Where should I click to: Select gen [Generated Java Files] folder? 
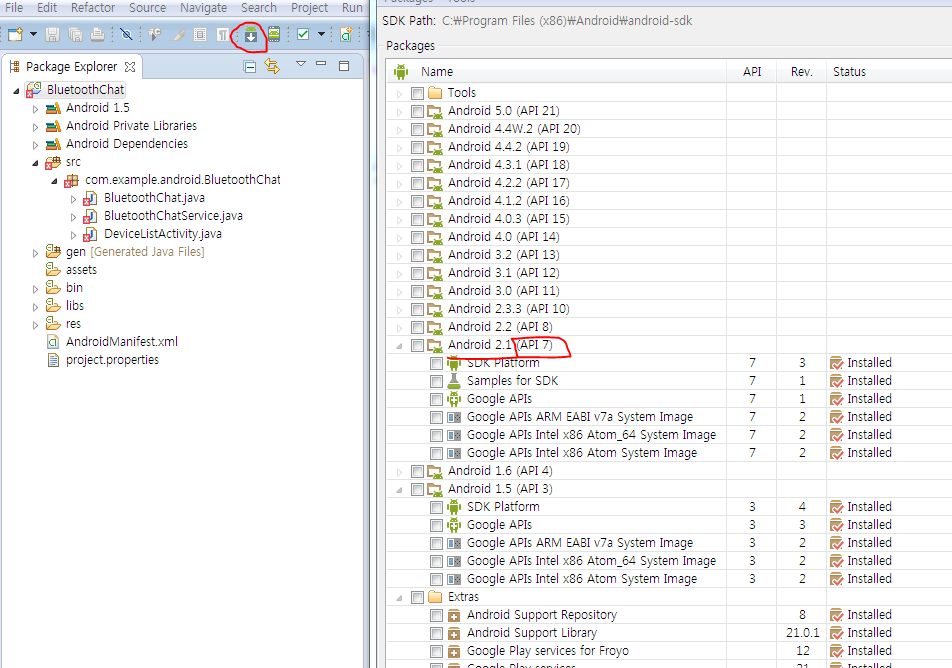pyautogui.click(x=135, y=252)
